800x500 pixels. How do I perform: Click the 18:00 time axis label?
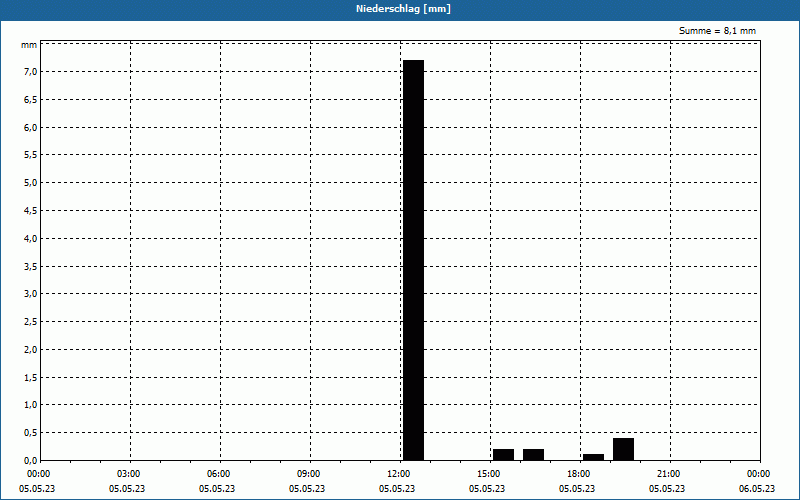(x=580, y=474)
